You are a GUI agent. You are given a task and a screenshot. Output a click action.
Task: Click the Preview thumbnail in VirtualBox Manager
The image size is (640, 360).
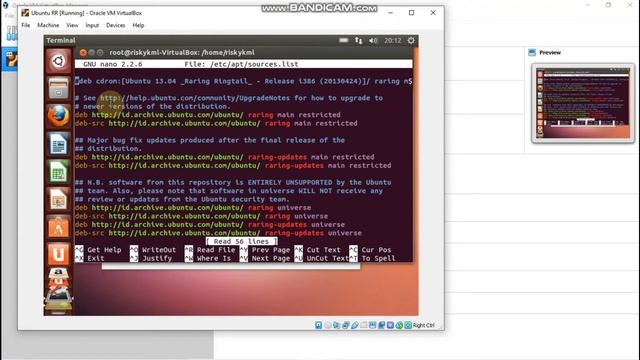[583, 103]
